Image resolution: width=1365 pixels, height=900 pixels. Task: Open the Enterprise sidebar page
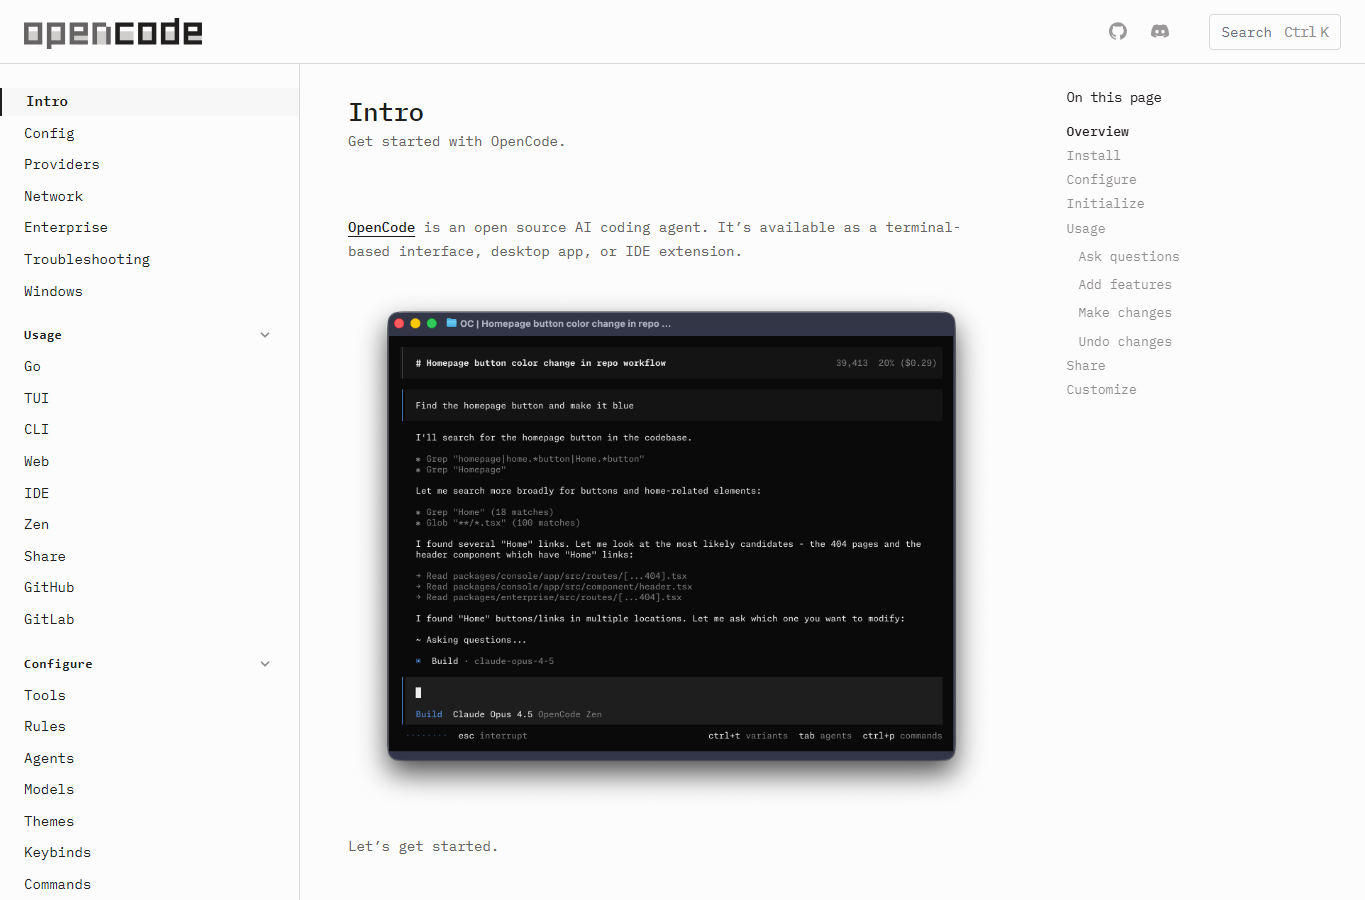point(66,227)
